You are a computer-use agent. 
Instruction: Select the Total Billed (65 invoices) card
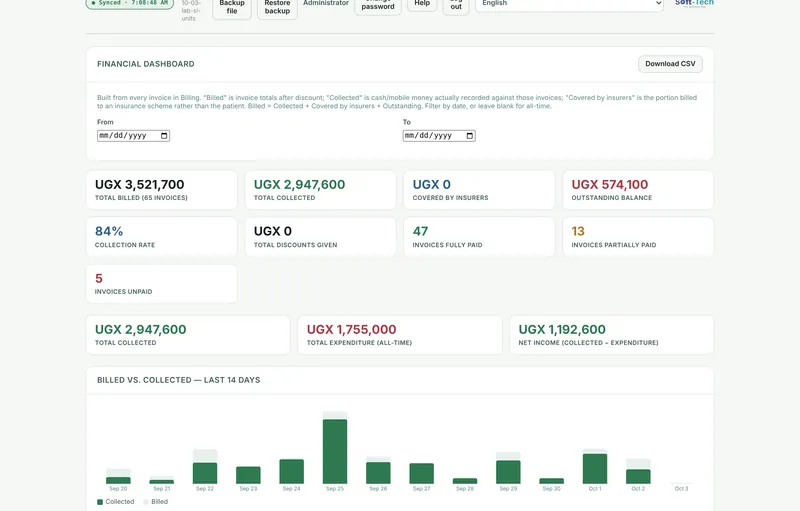click(161, 190)
